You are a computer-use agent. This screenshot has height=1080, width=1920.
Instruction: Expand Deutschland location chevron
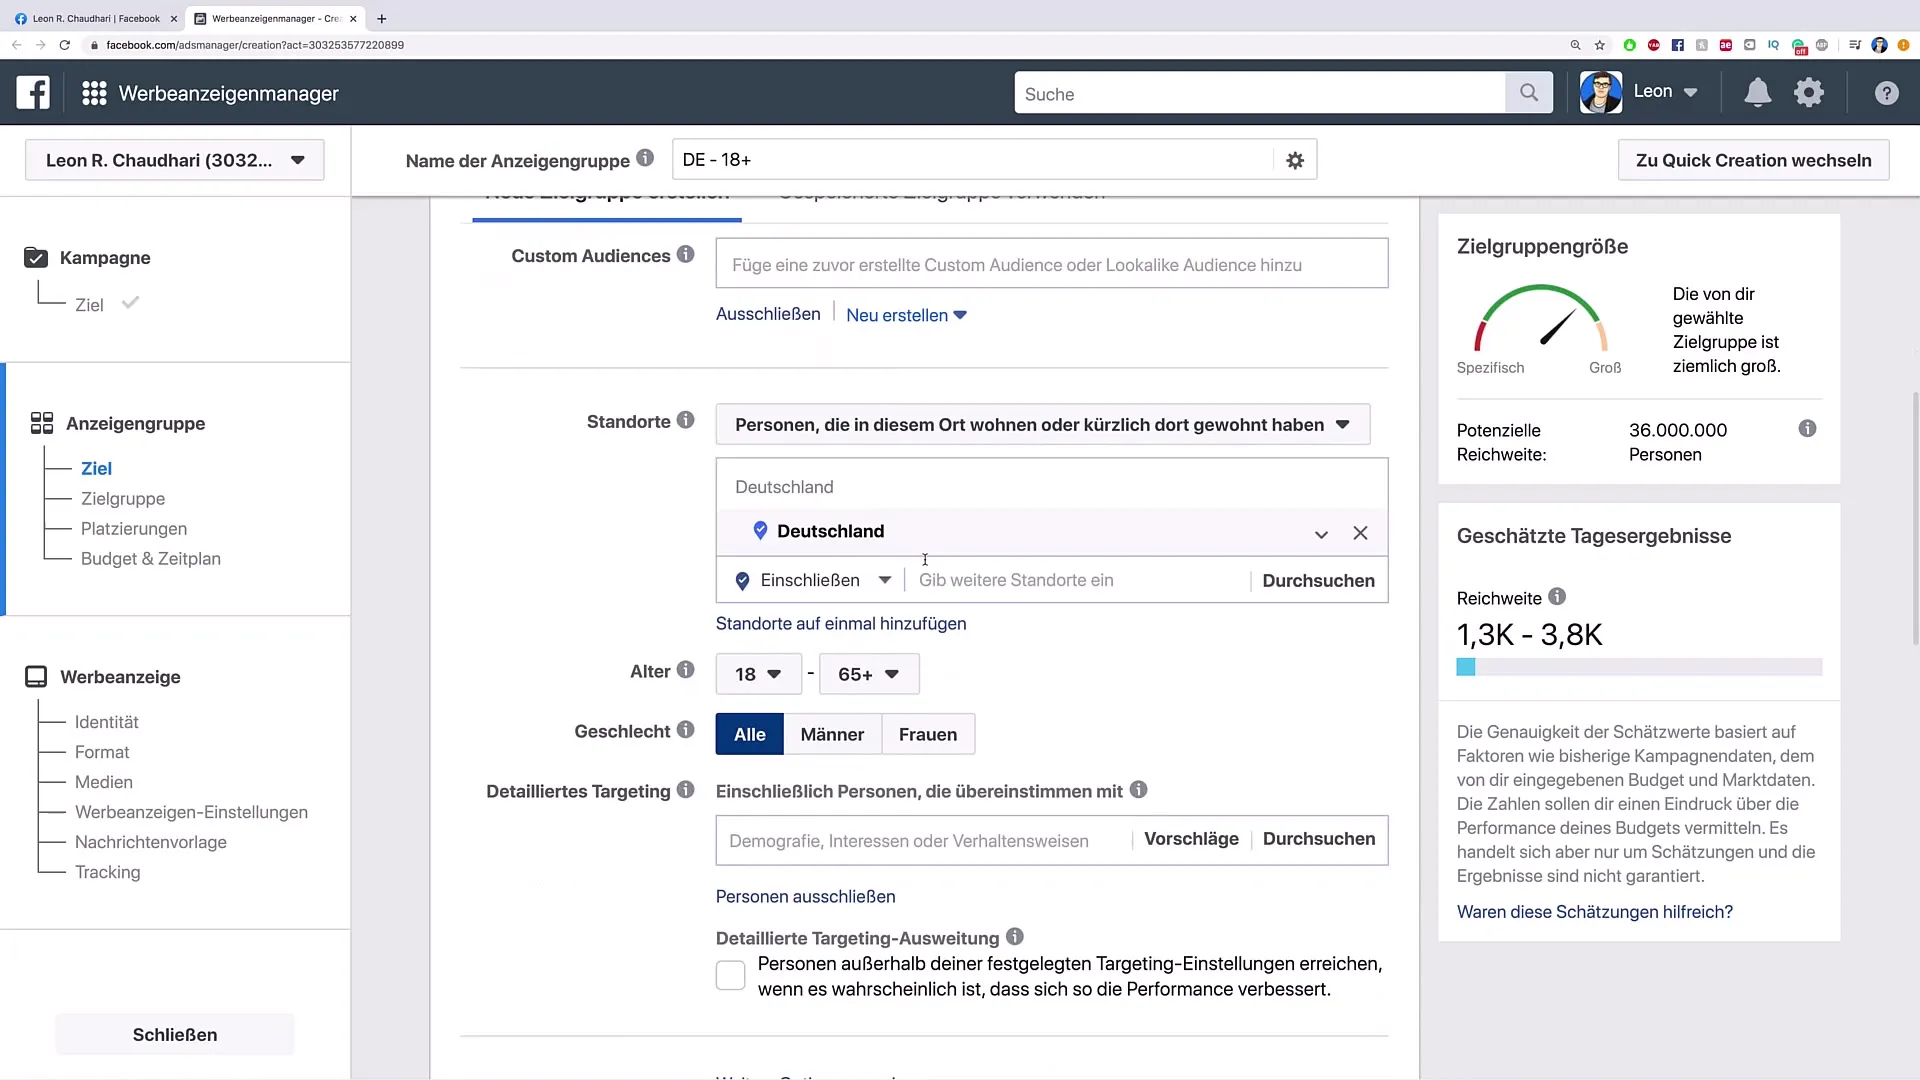pyautogui.click(x=1321, y=534)
